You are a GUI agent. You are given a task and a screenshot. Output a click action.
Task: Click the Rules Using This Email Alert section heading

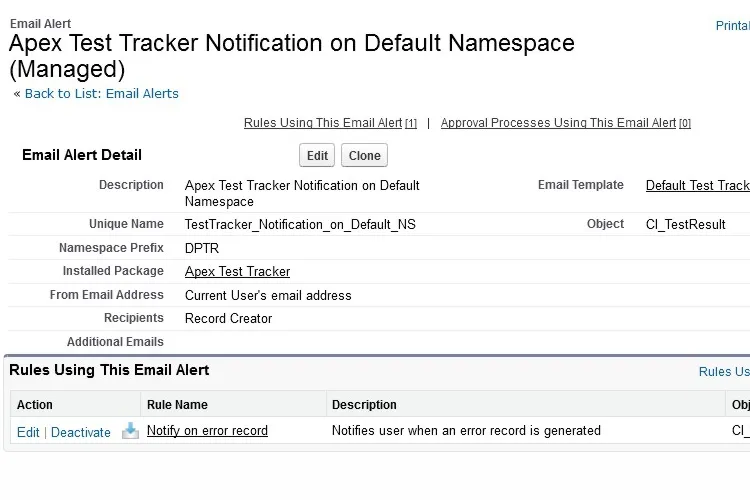pos(109,370)
